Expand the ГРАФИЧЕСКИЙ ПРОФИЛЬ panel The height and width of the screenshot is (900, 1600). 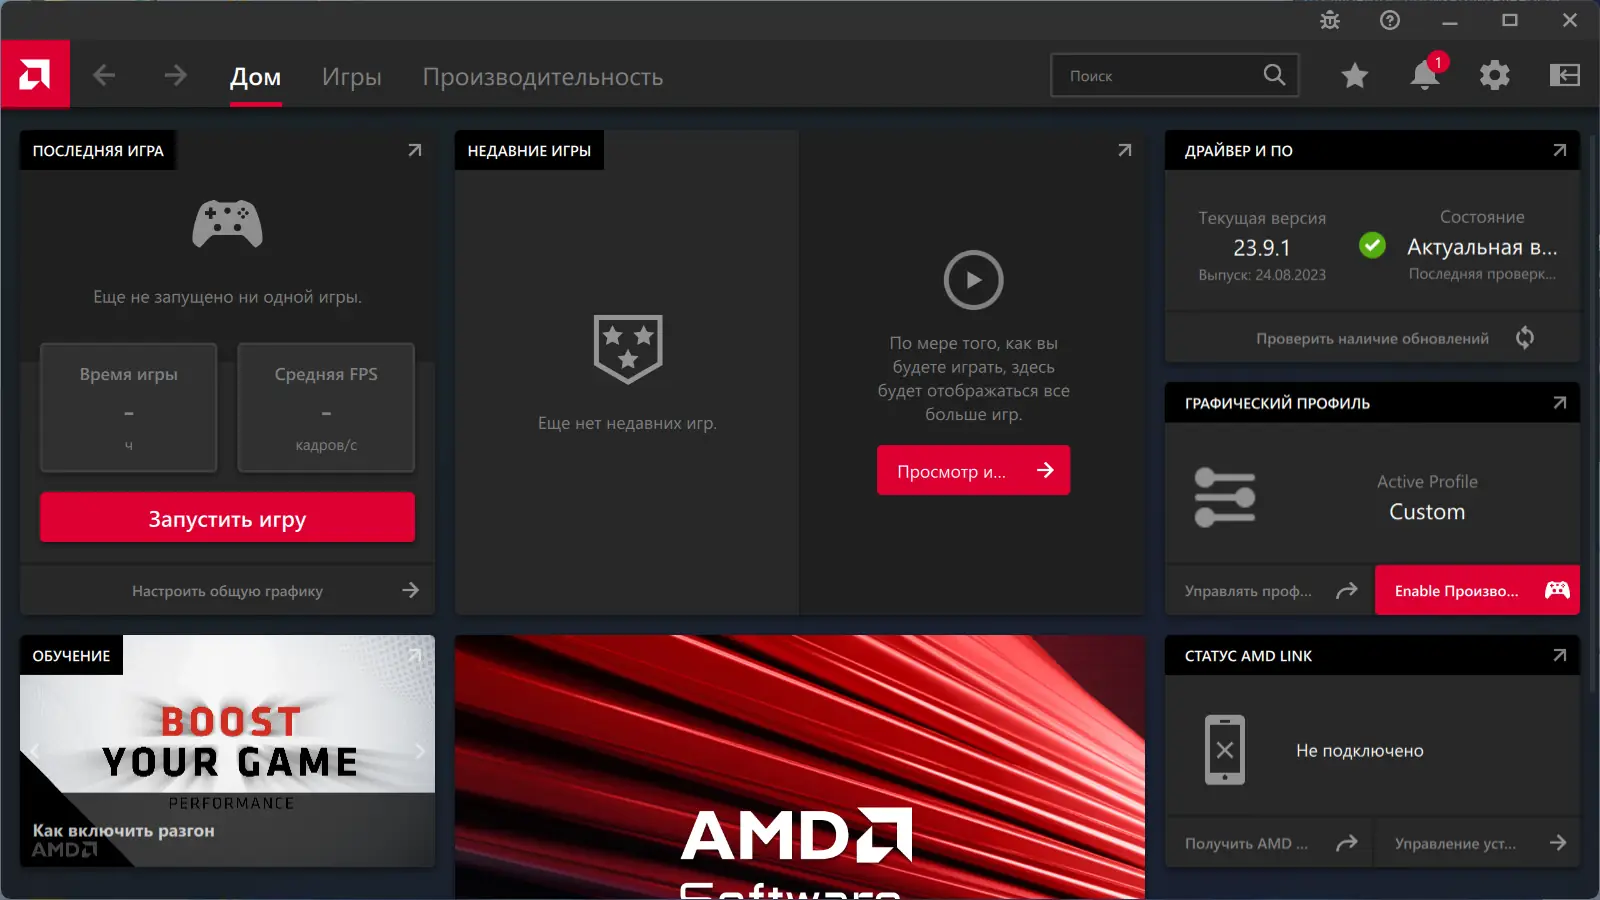point(1559,403)
